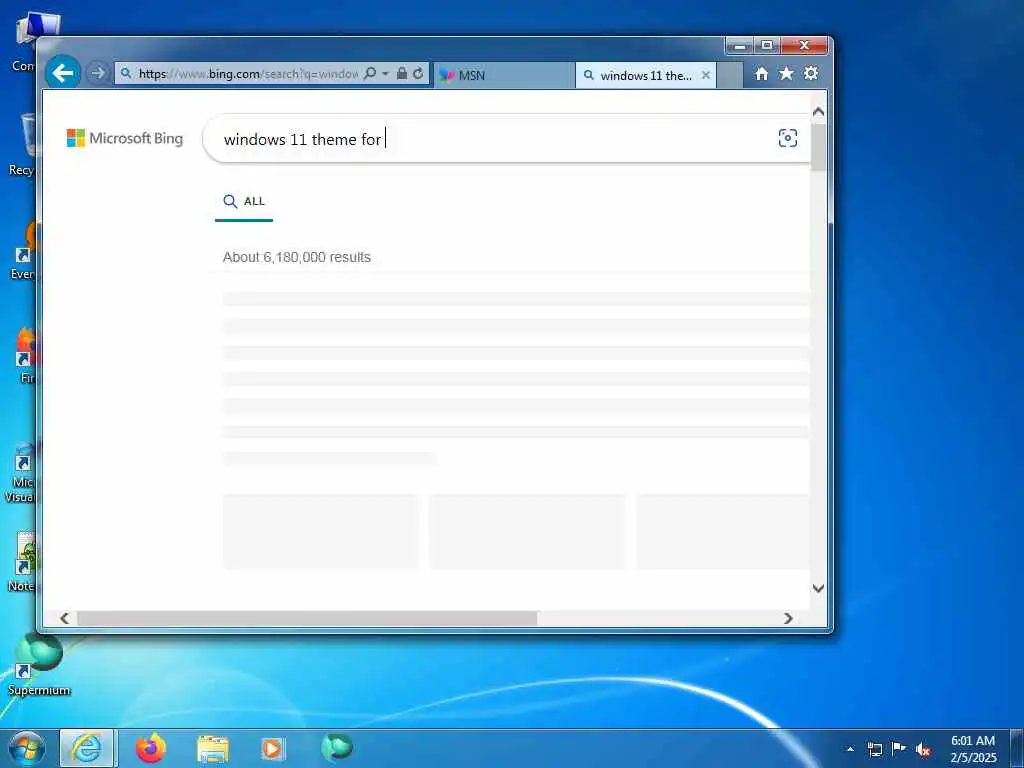Click the network tray icon
The width and height of the screenshot is (1024, 768).
pyautogui.click(x=874, y=749)
